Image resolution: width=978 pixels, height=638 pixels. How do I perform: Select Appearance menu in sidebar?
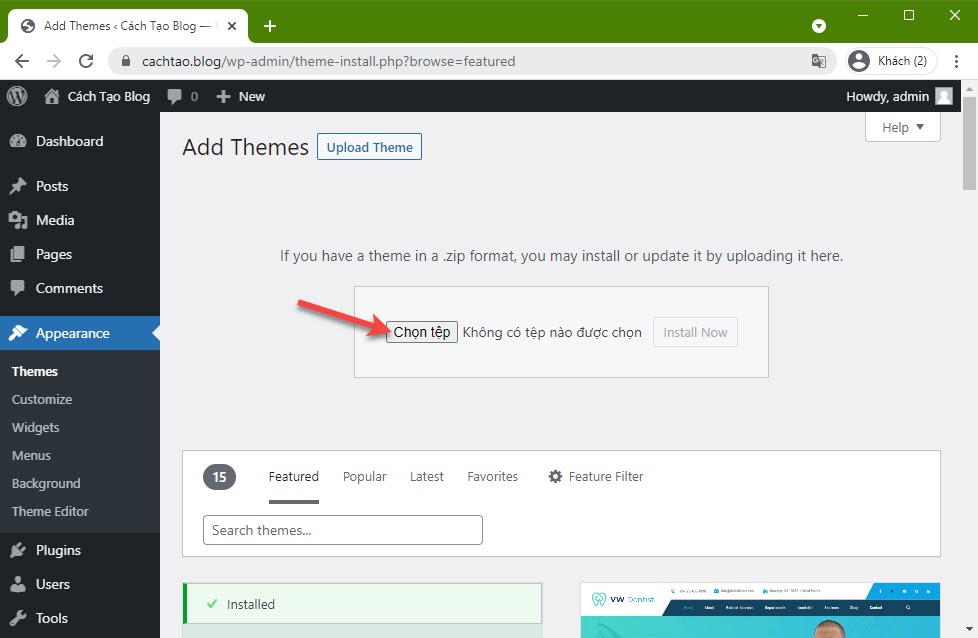[x=80, y=333]
